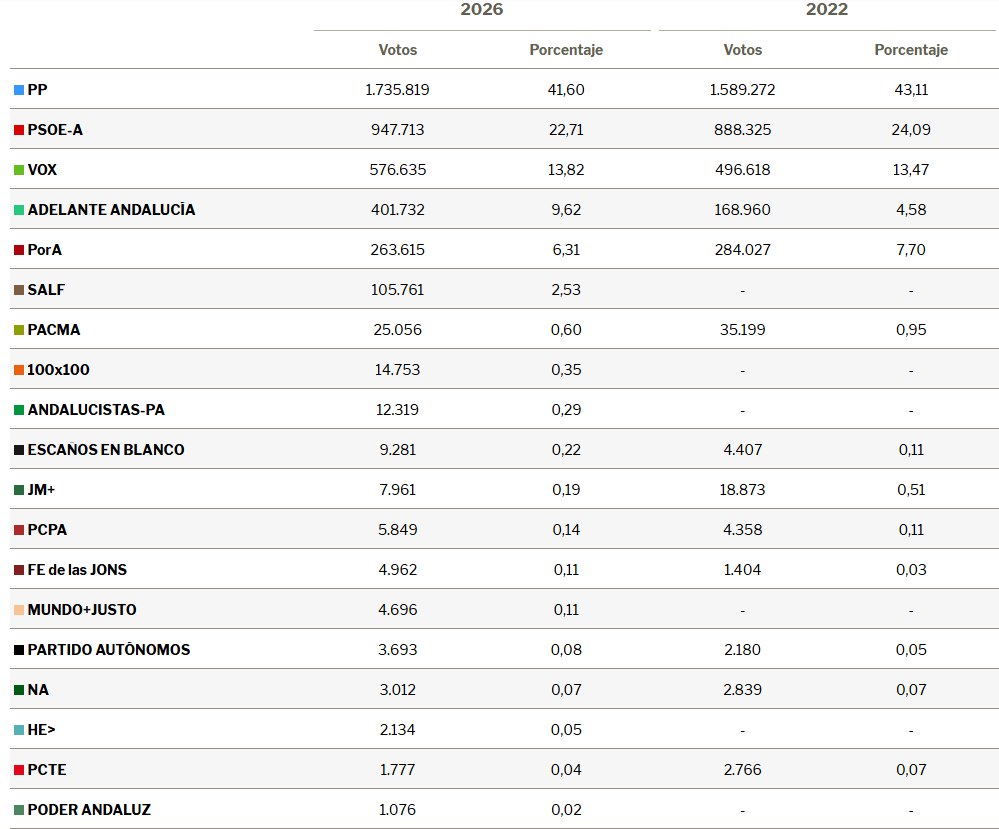Click the Votos header under 2026

[x=398, y=50]
